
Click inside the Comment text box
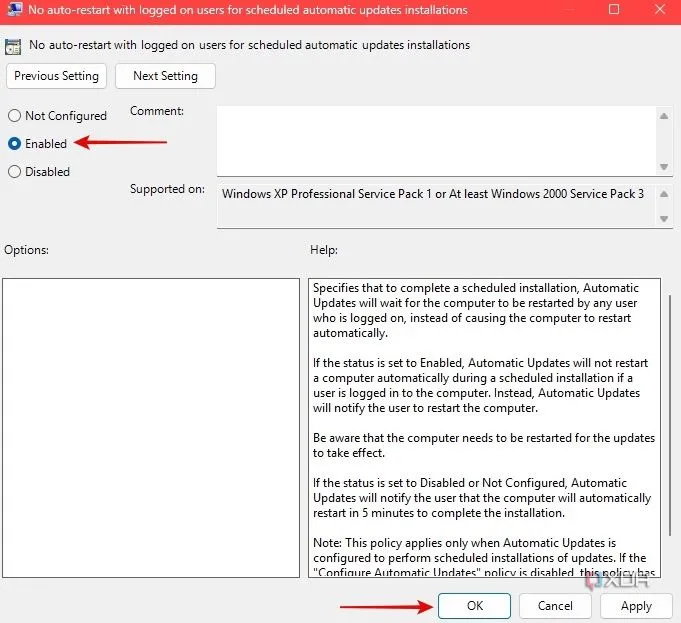point(436,141)
